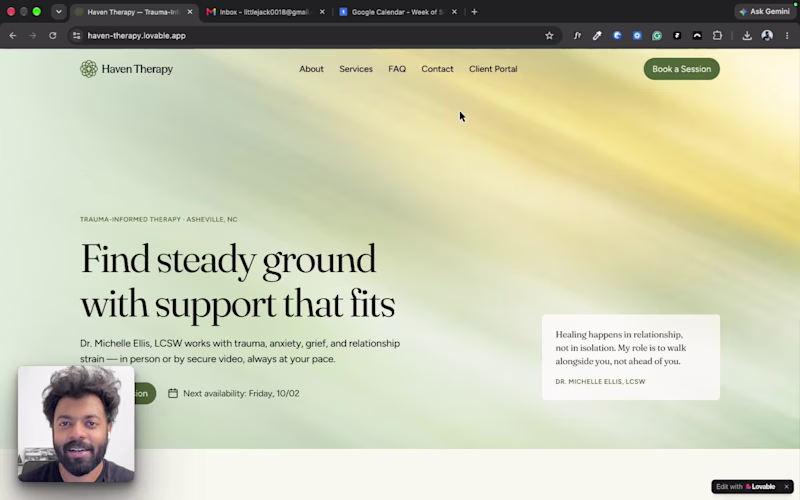800x500 pixels.
Task: Click the blue circular C extension icon
Action: pos(617,36)
